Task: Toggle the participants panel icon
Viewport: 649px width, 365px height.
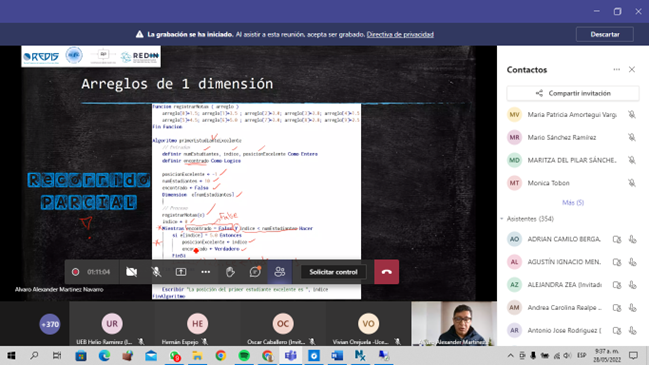Action: 280,272
